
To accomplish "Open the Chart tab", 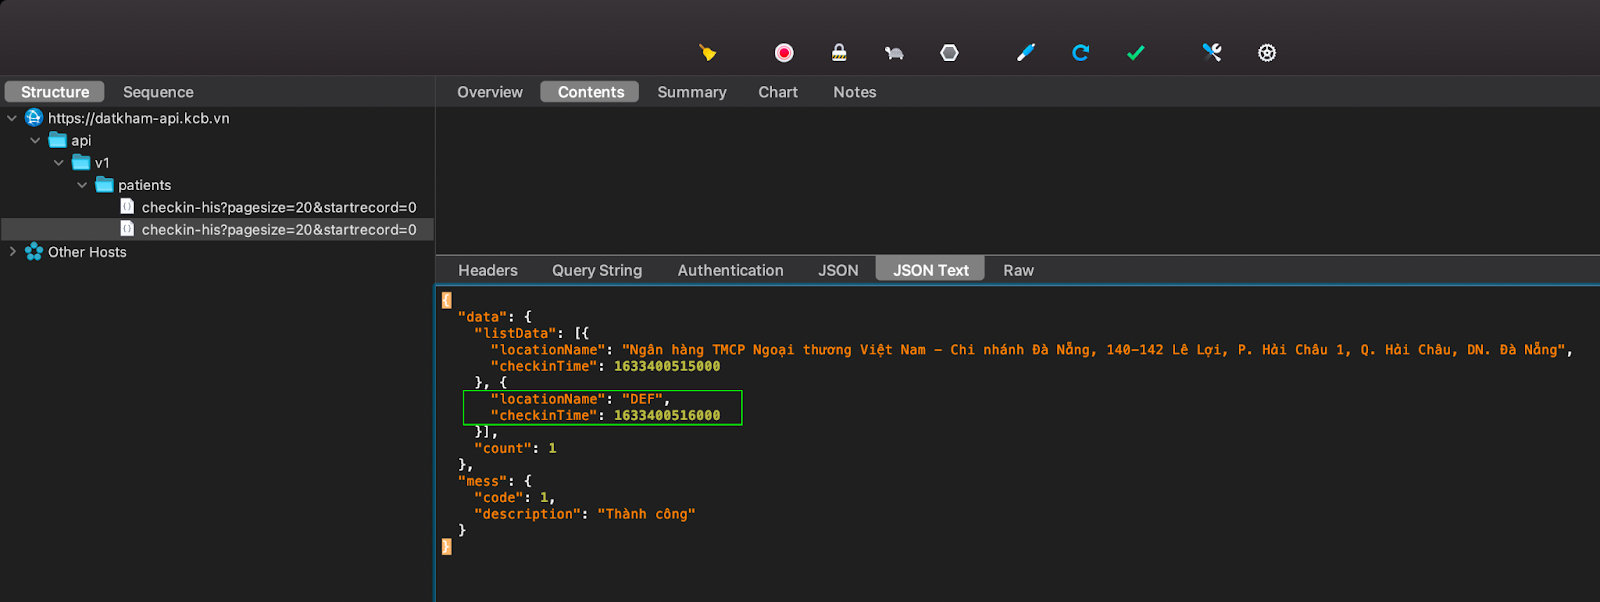I will point(778,92).
